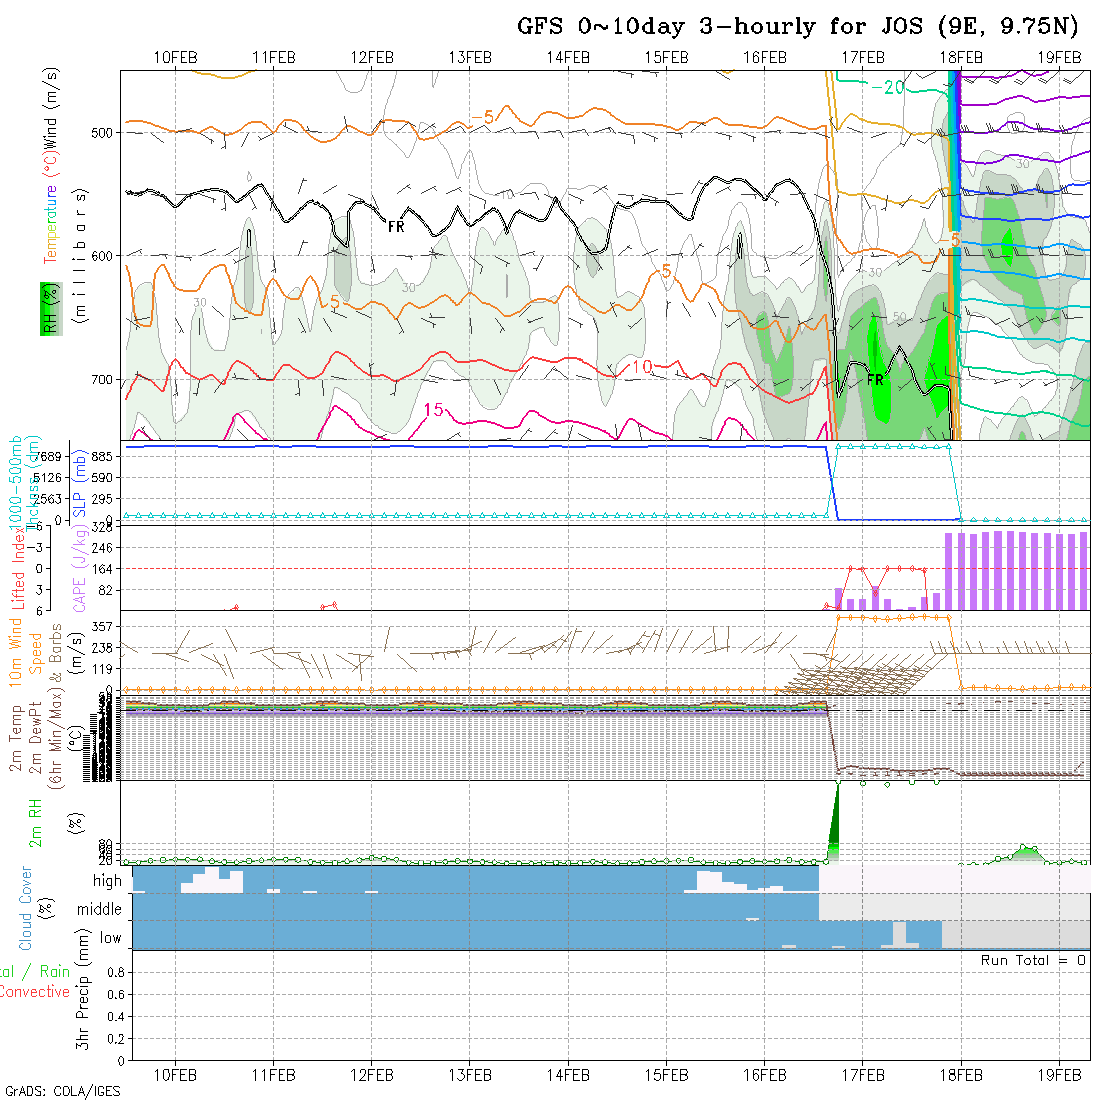
Task: Click the 295 SLP axis value
Action: click(102, 499)
